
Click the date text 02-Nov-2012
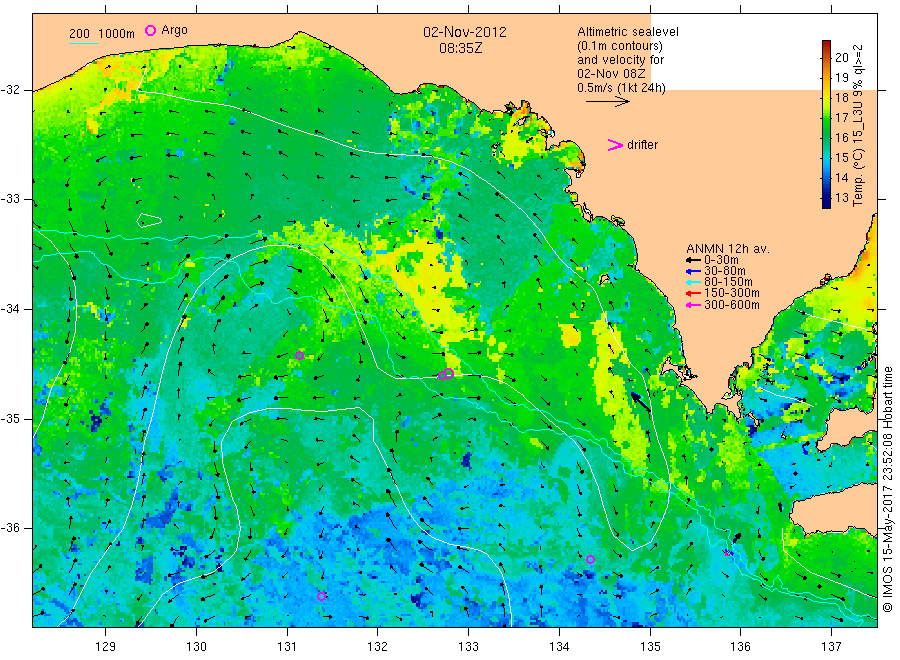465,32
